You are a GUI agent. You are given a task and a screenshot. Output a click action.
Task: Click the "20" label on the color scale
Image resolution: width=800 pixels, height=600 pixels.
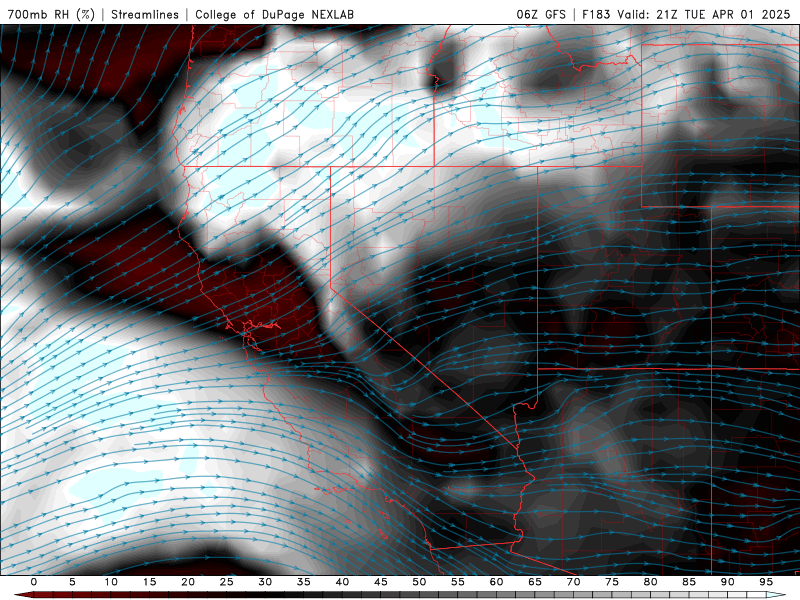188,582
